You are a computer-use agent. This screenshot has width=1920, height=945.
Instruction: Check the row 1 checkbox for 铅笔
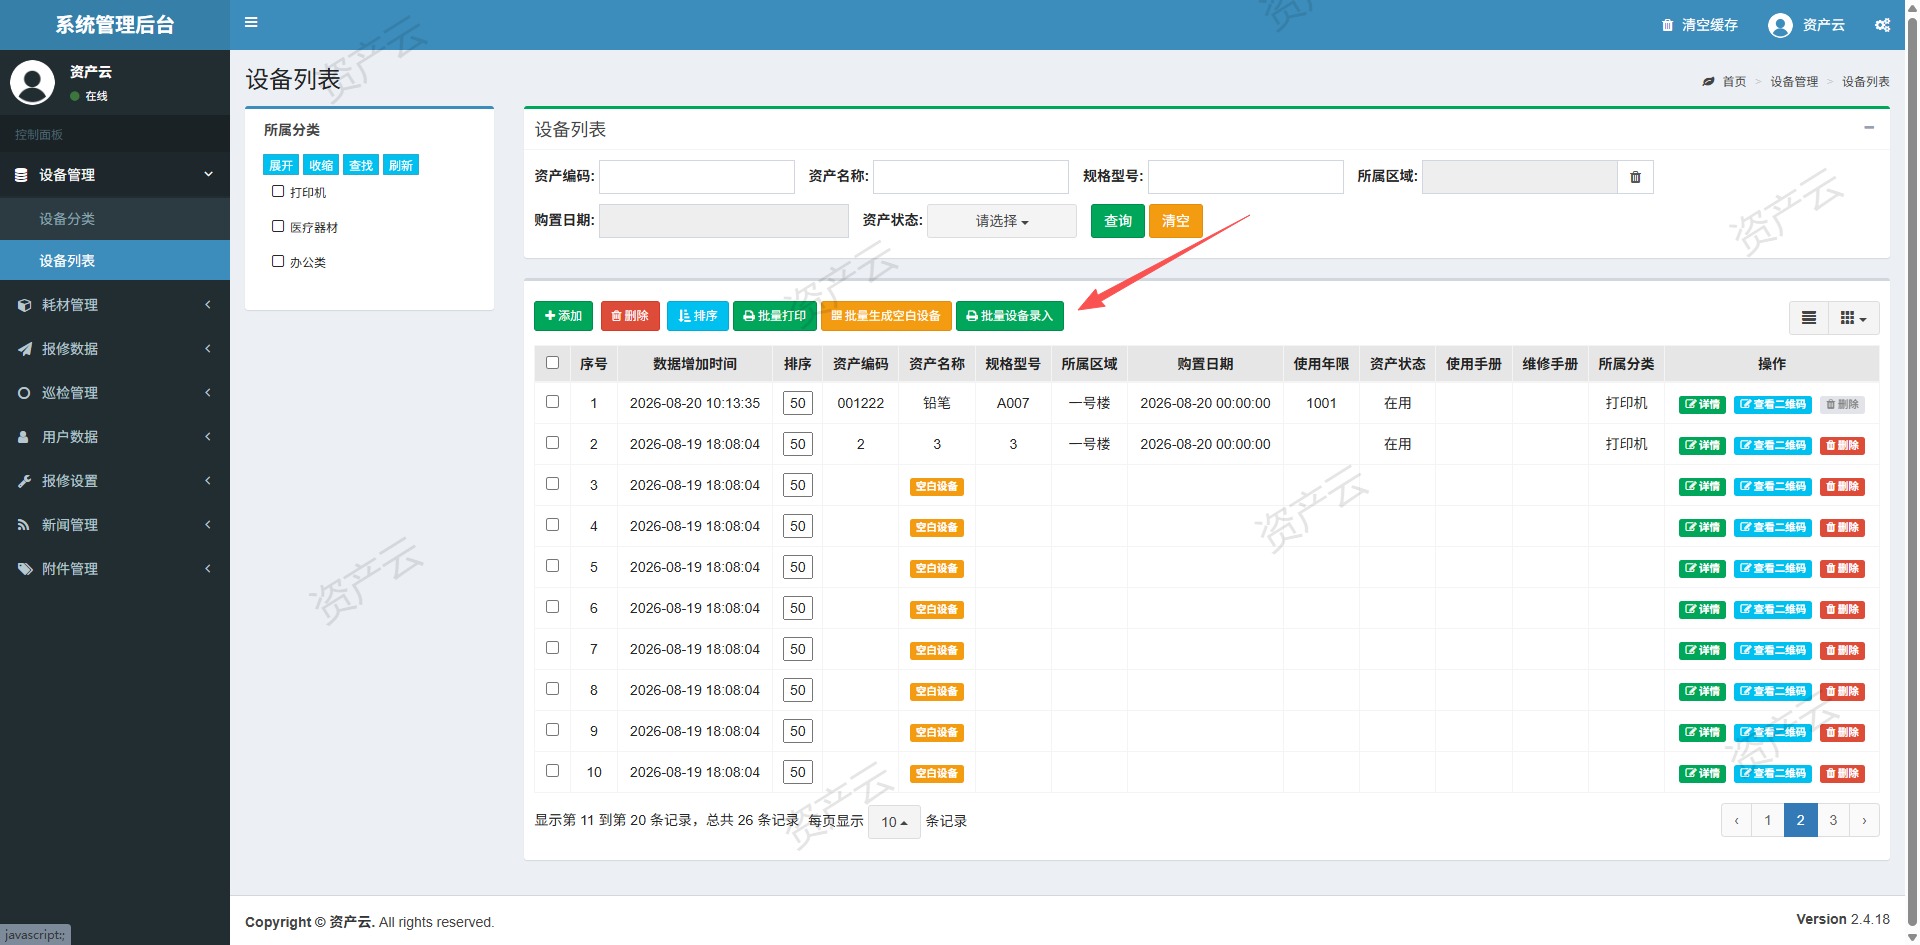[x=552, y=402]
